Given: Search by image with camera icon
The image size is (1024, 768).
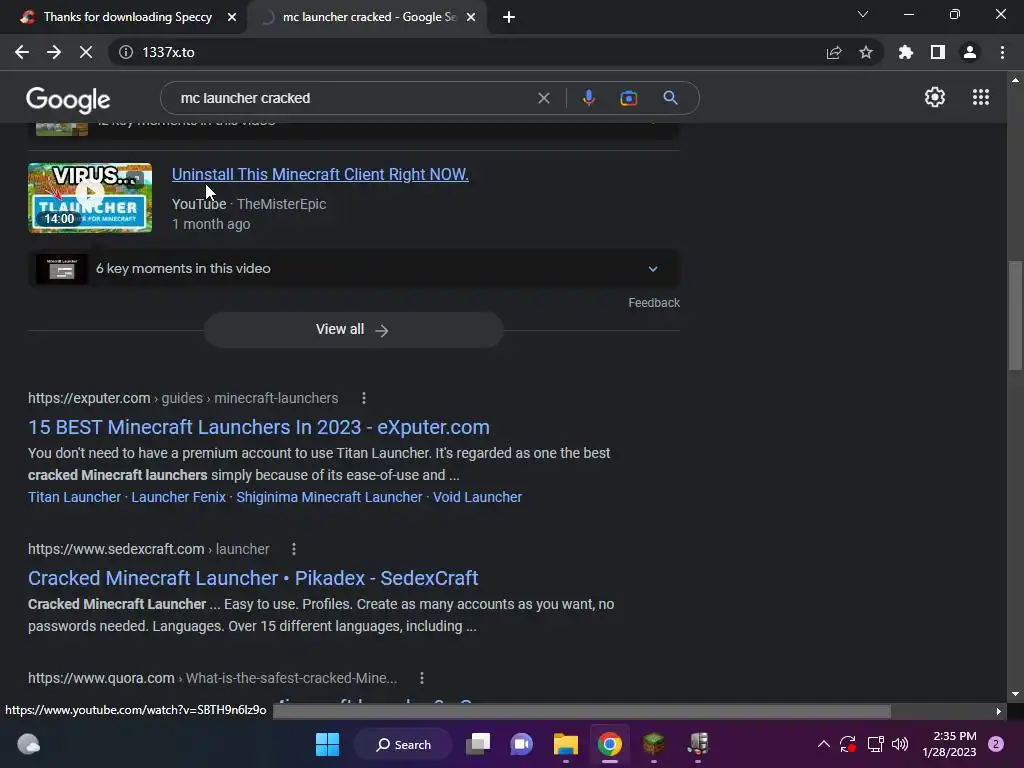Looking at the screenshot, I should click(628, 98).
